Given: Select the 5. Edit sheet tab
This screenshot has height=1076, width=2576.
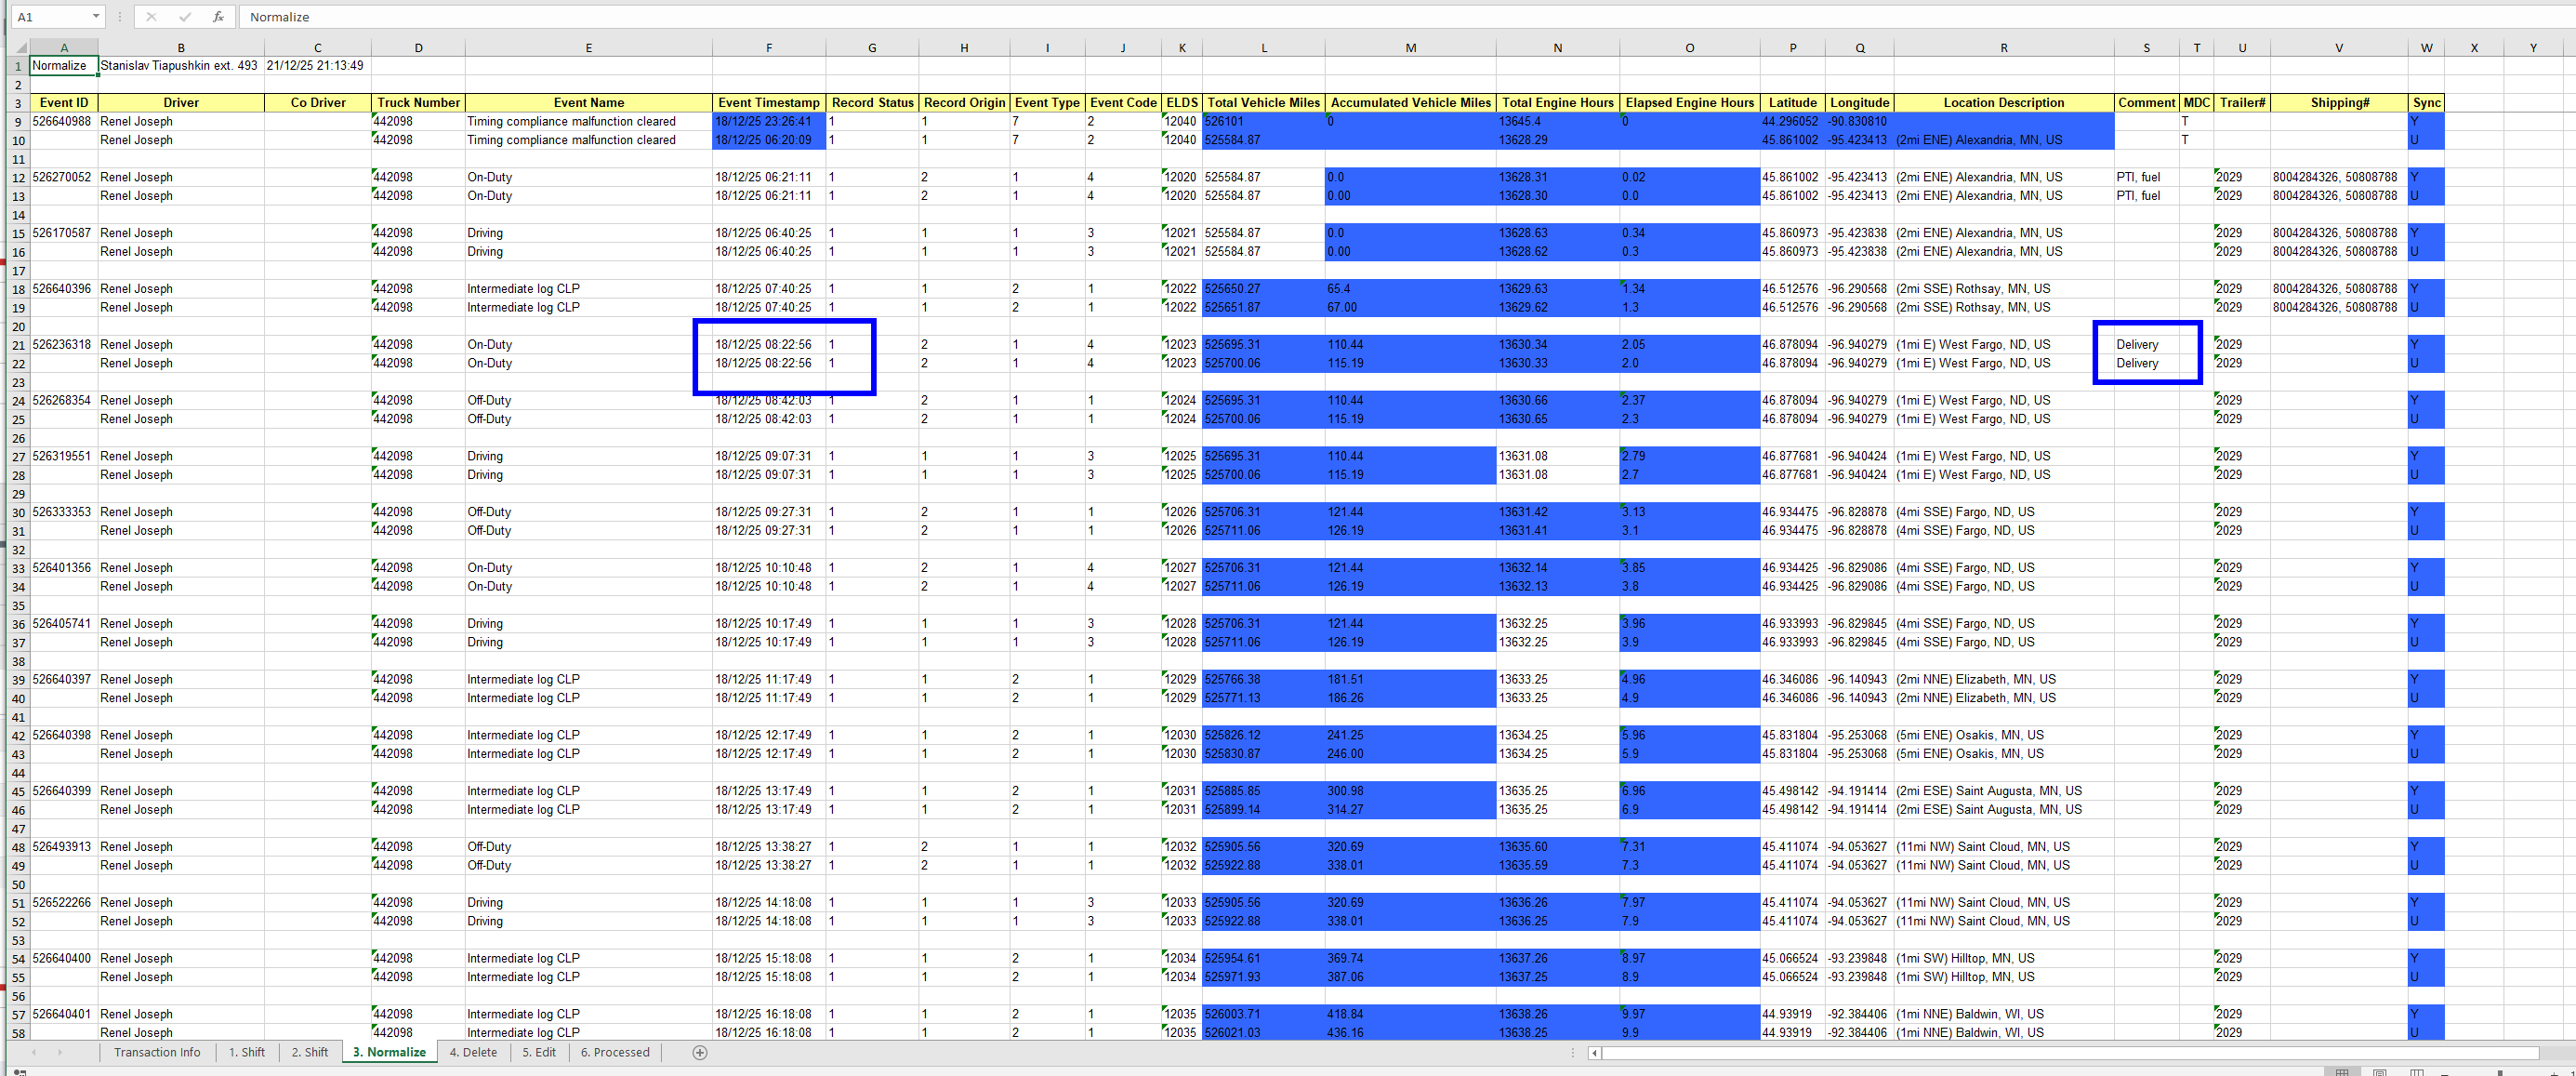Looking at the screenshot, I should [x=539, y=1052].
